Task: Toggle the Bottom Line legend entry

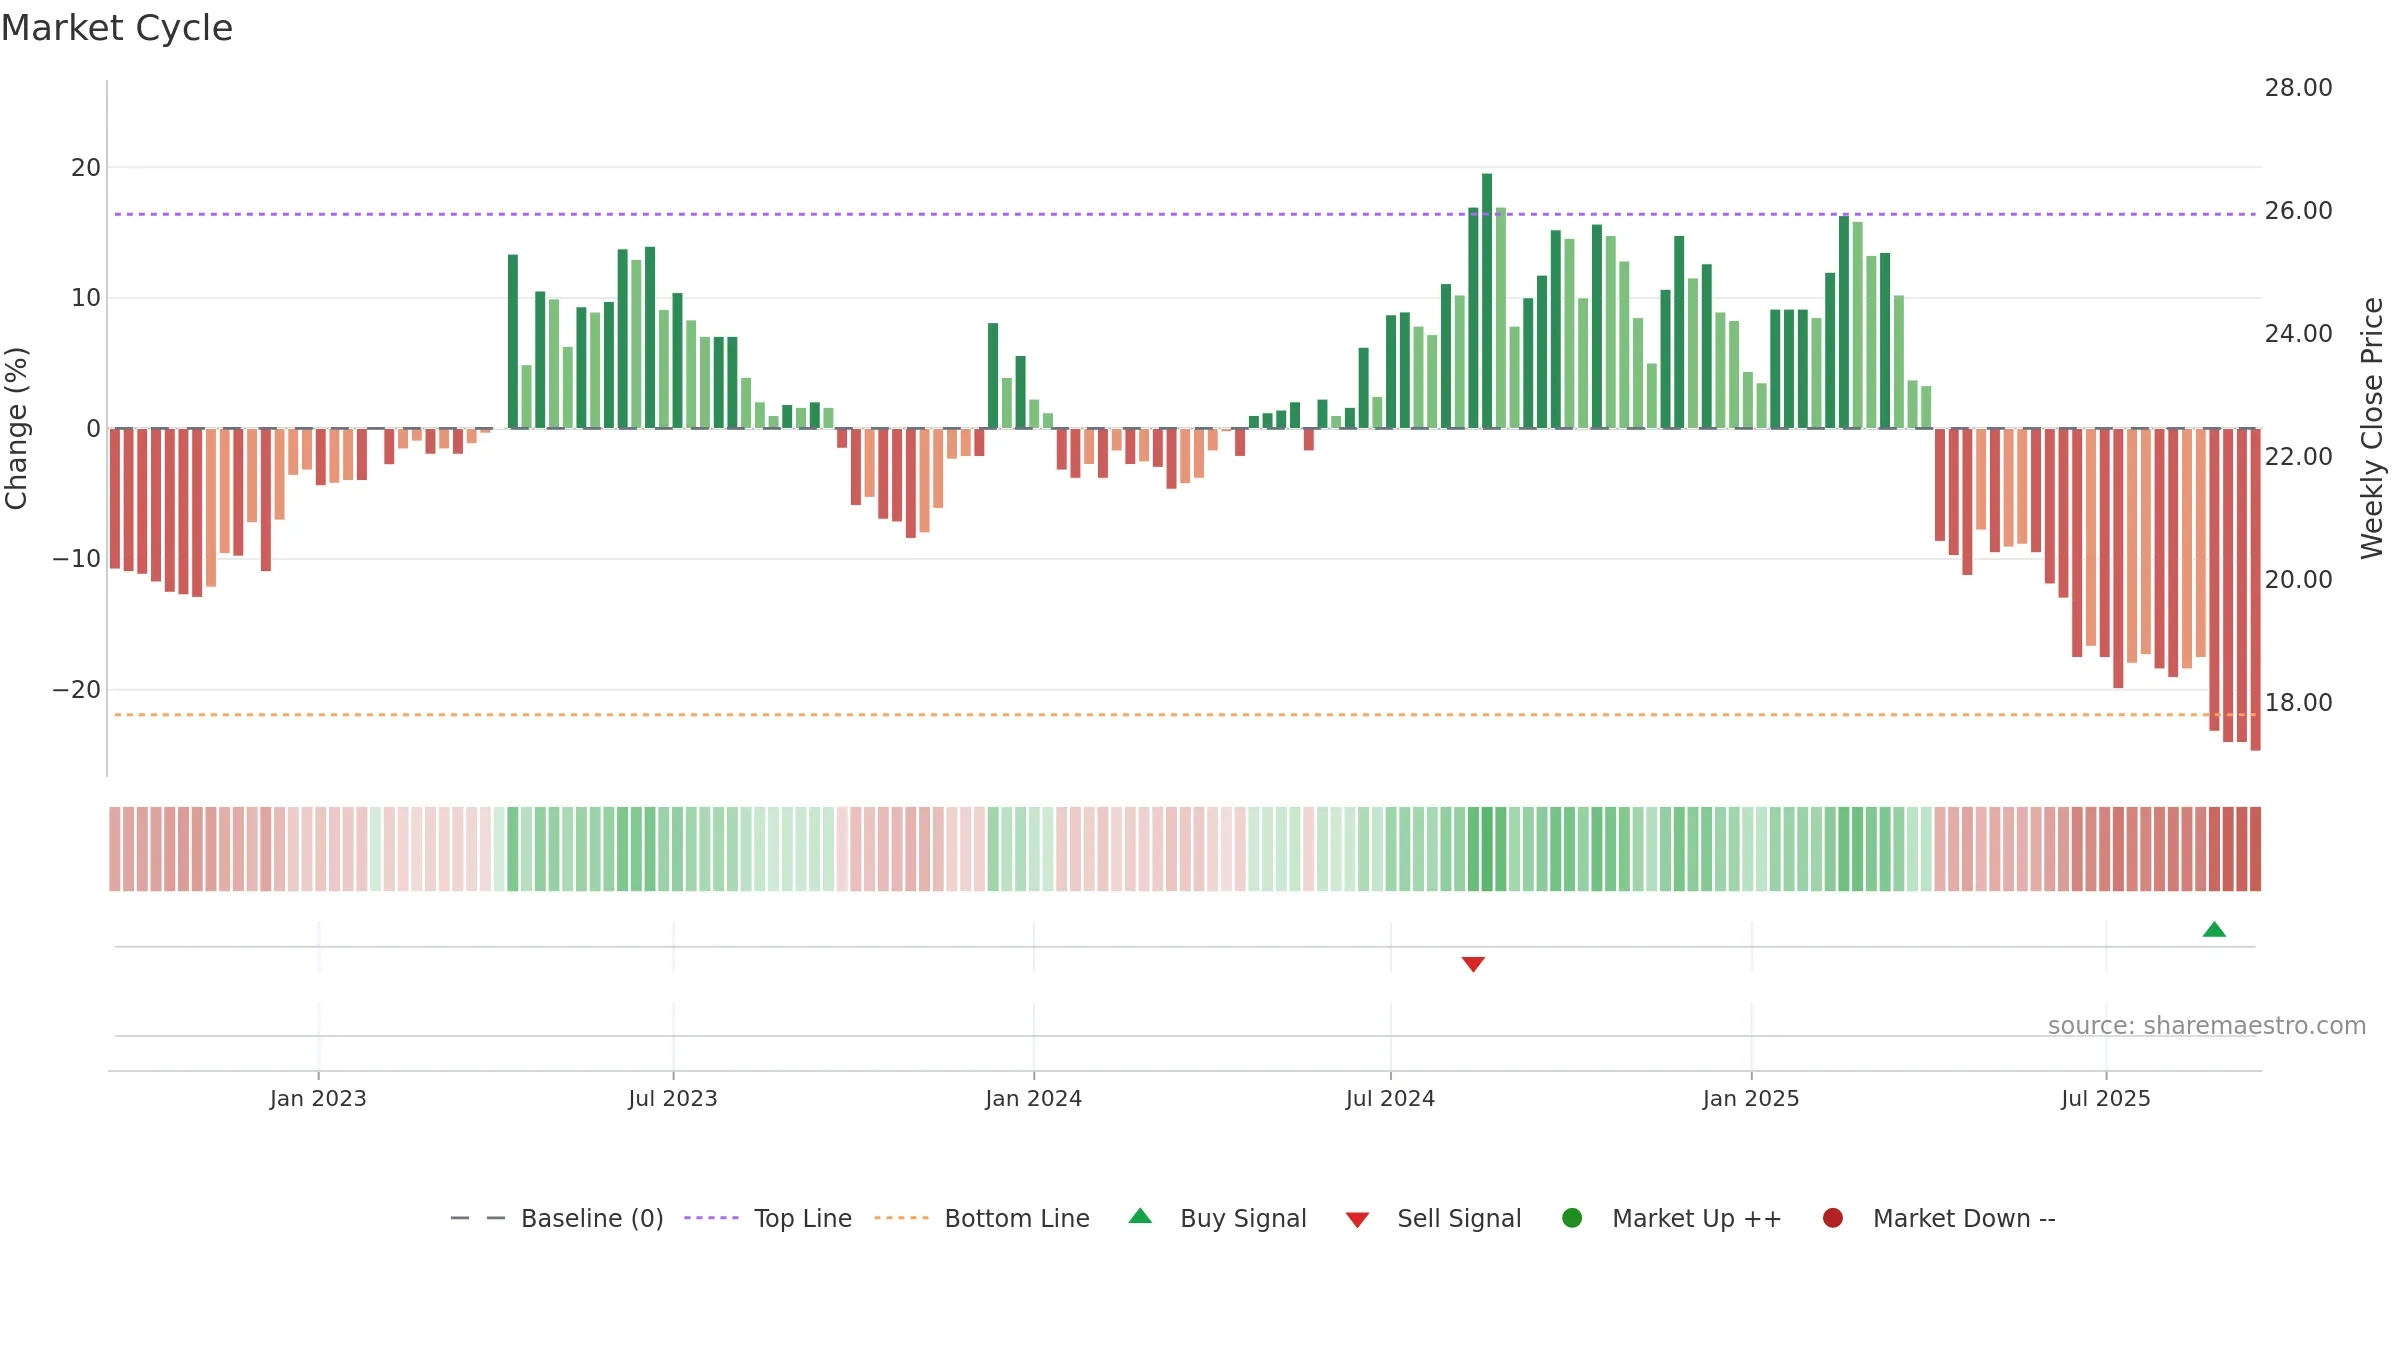Action: tap(982, 1218)
